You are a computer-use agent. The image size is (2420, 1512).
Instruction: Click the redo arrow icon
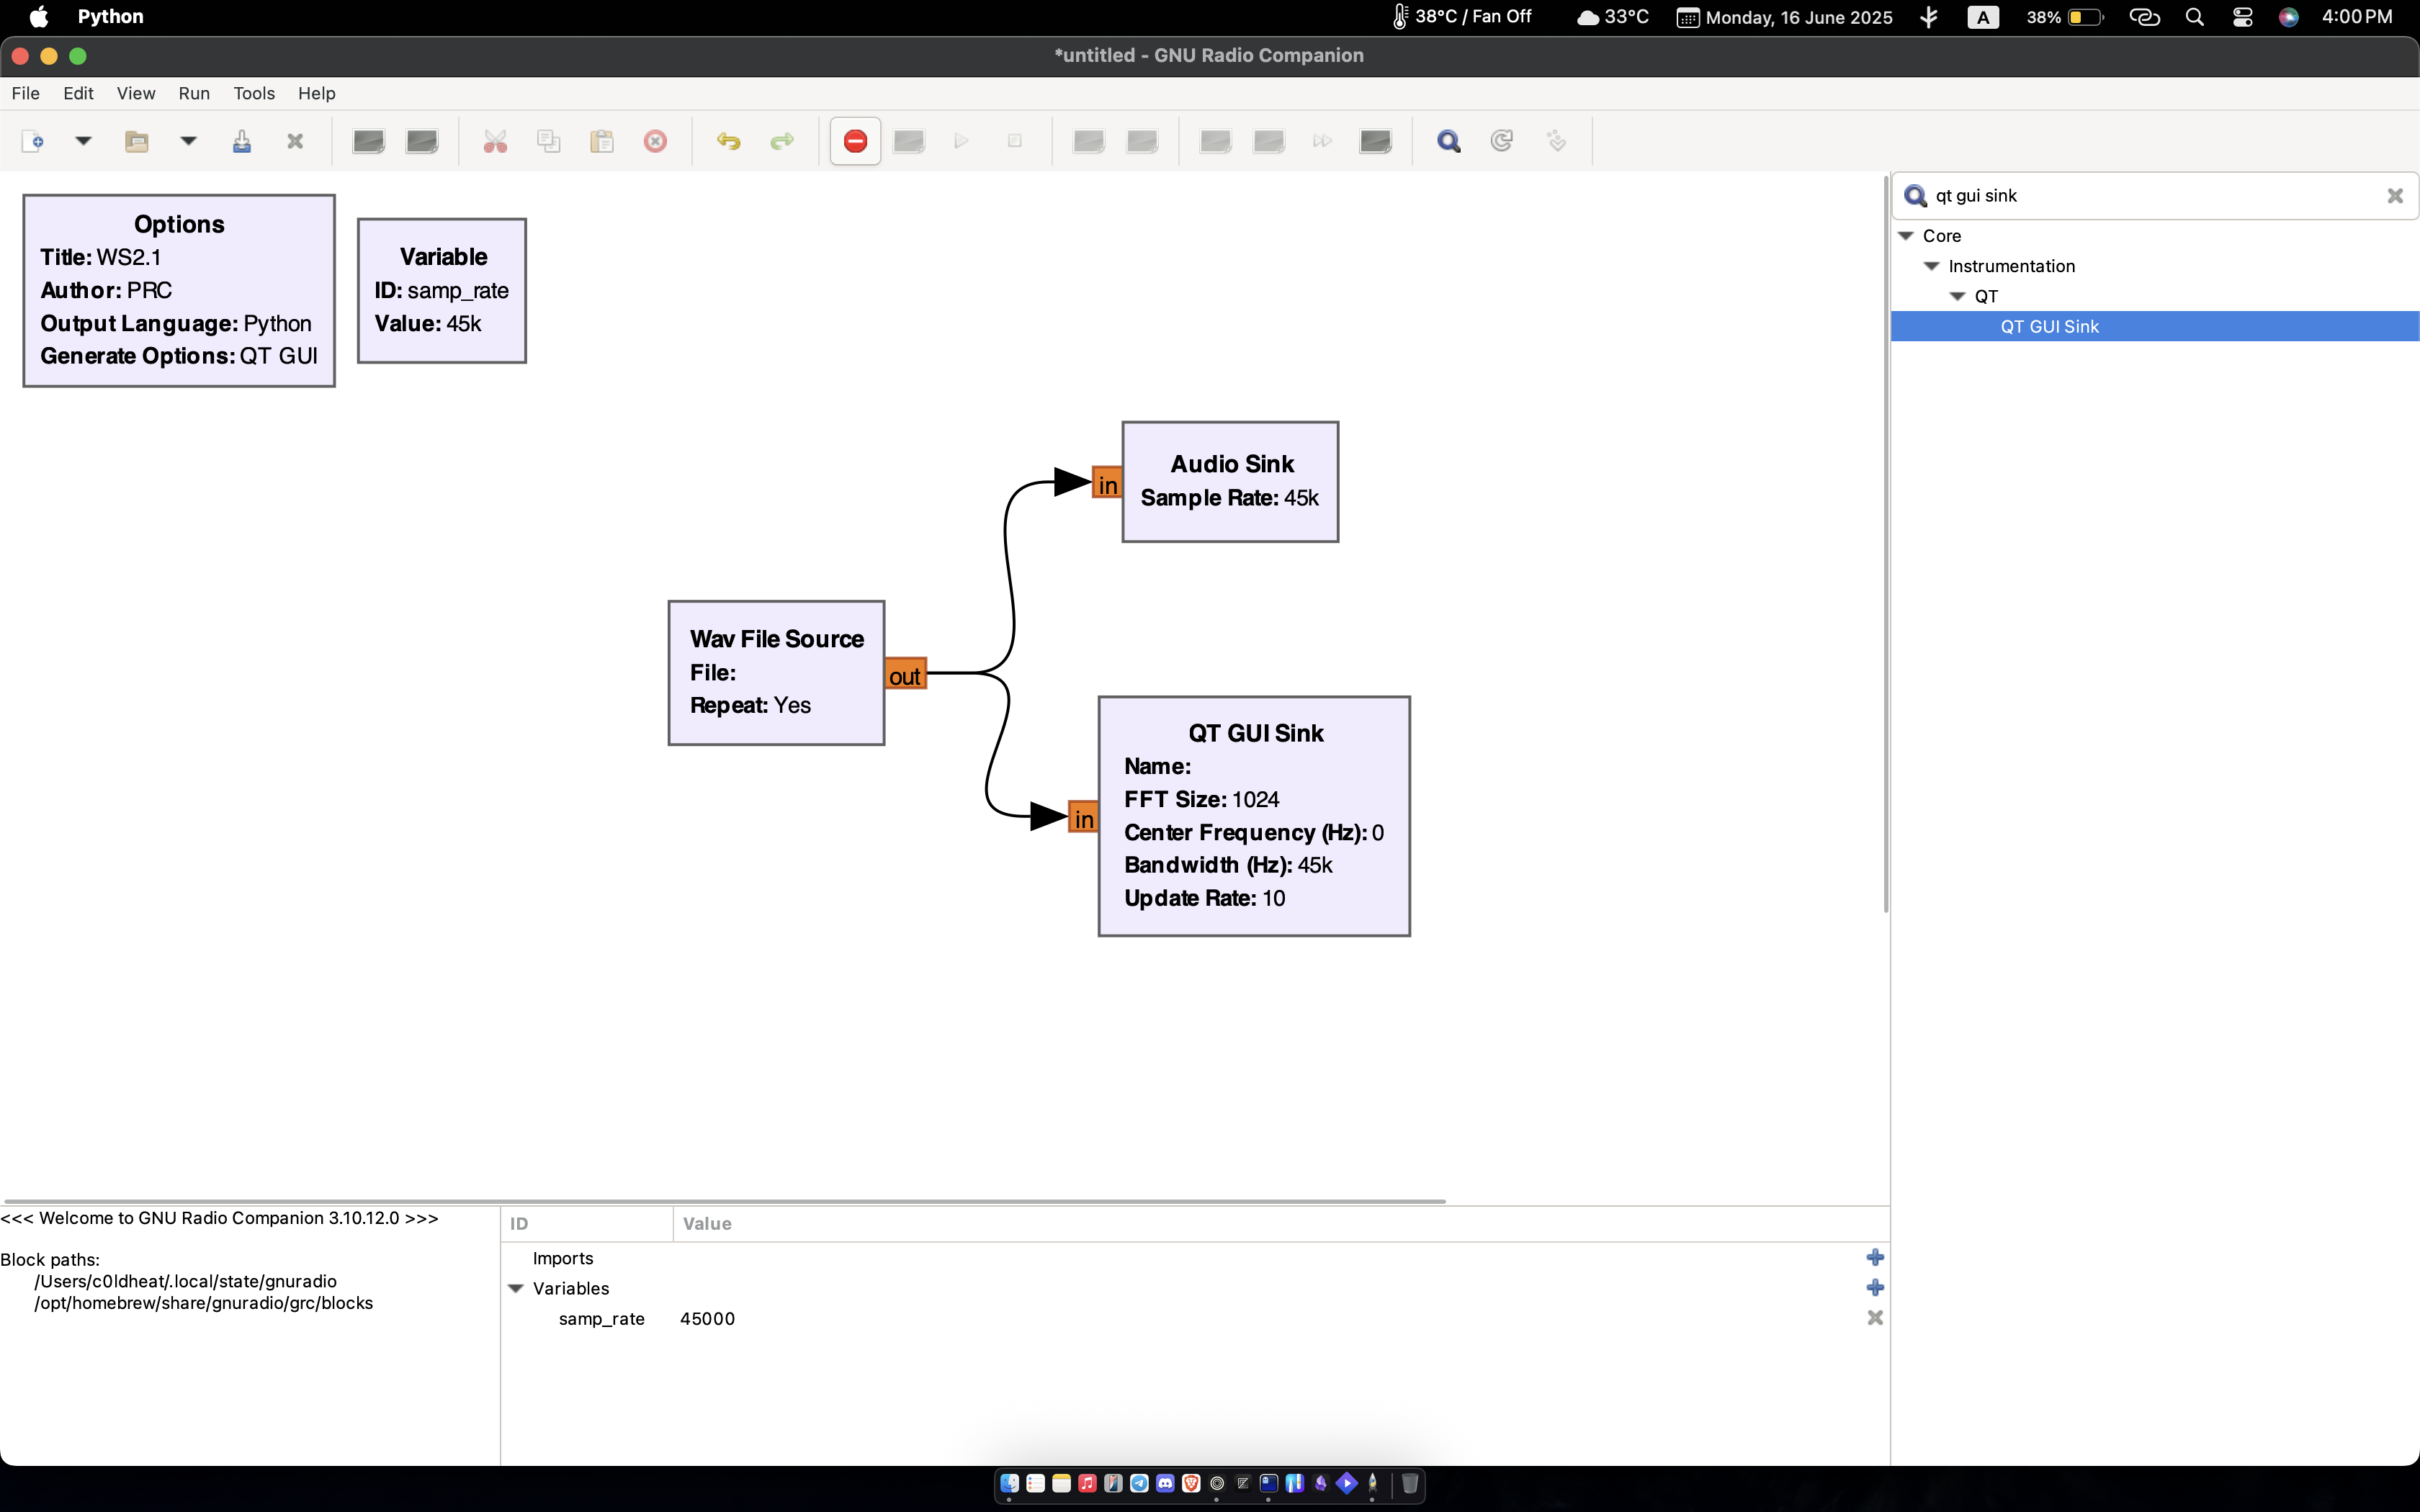(781, 141)
